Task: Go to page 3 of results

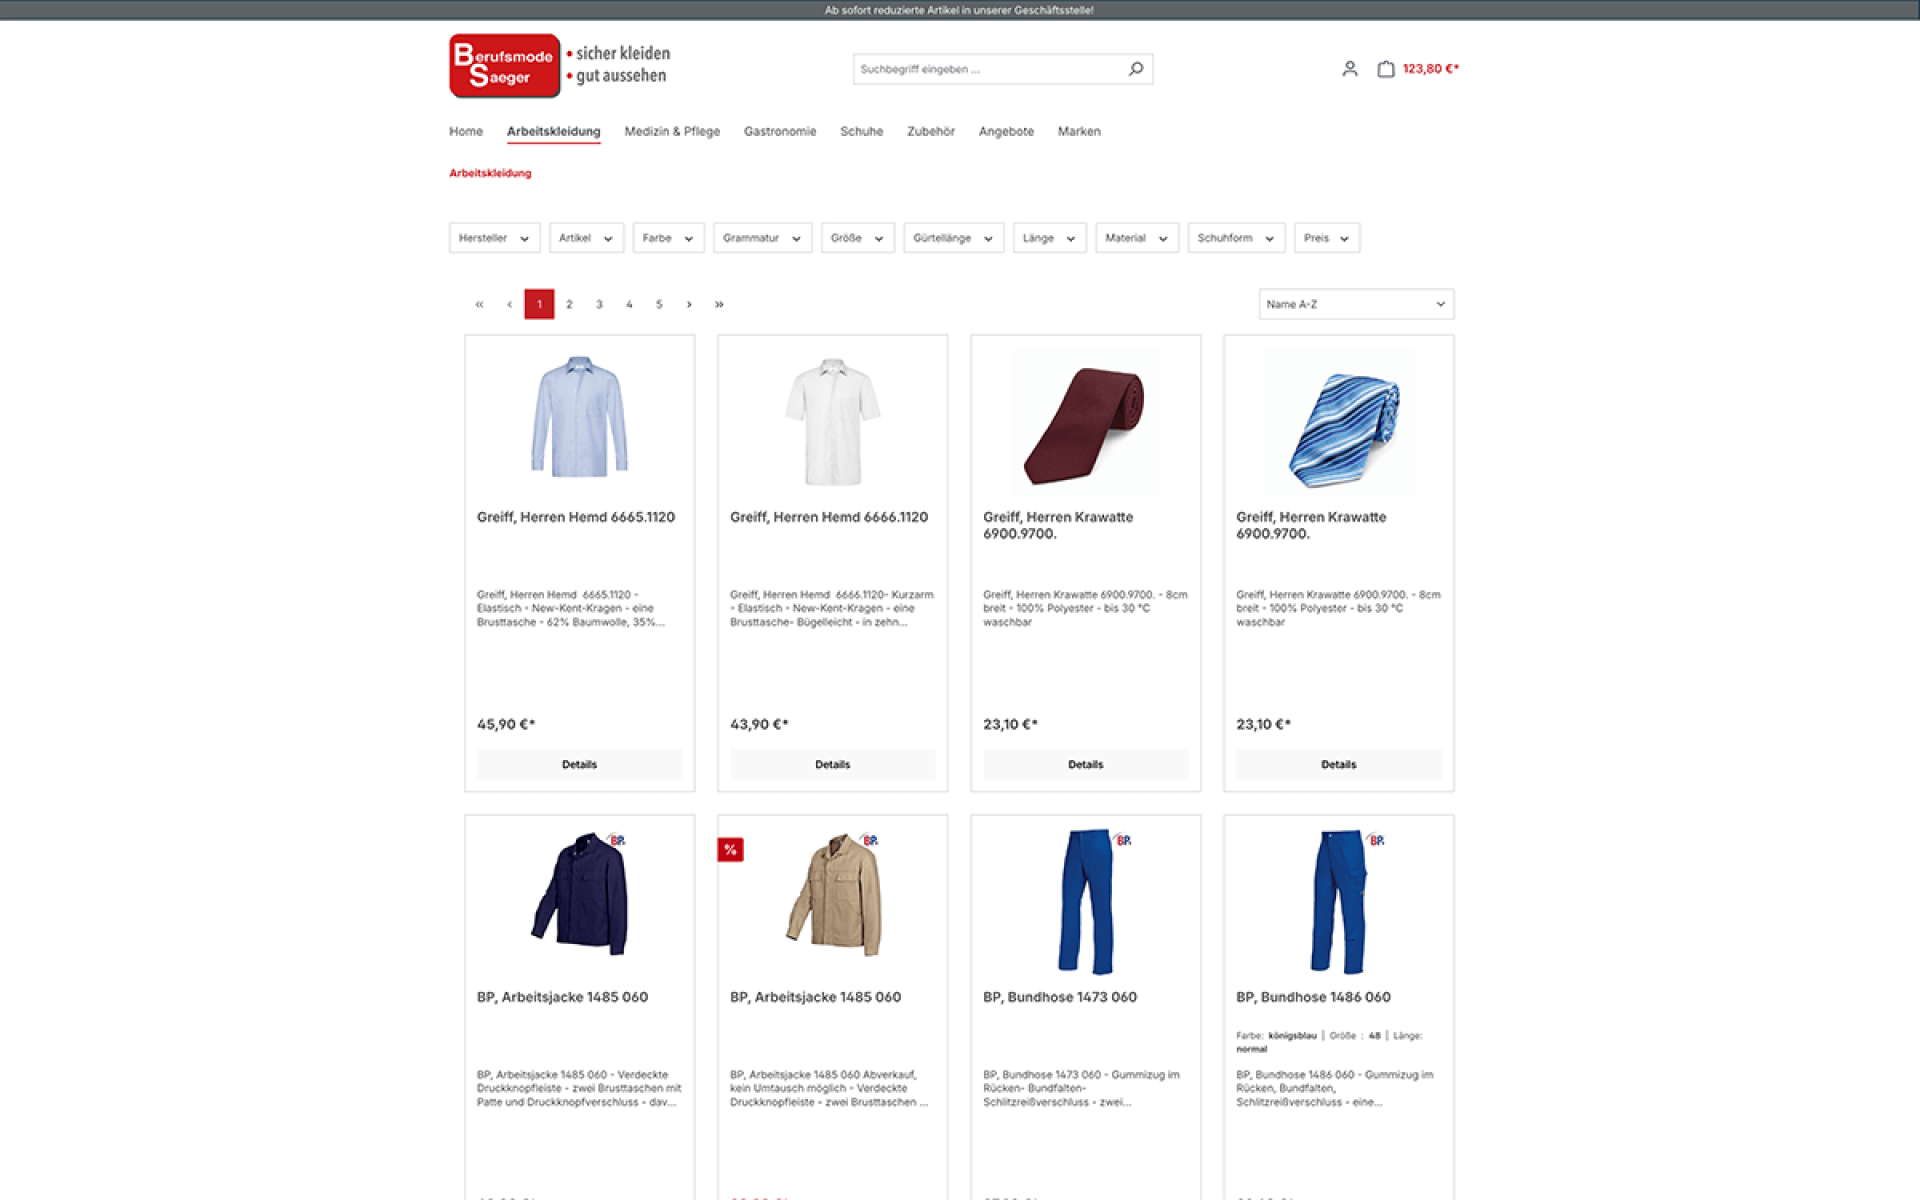Action: pyautogui.click(x=599, y=304)
